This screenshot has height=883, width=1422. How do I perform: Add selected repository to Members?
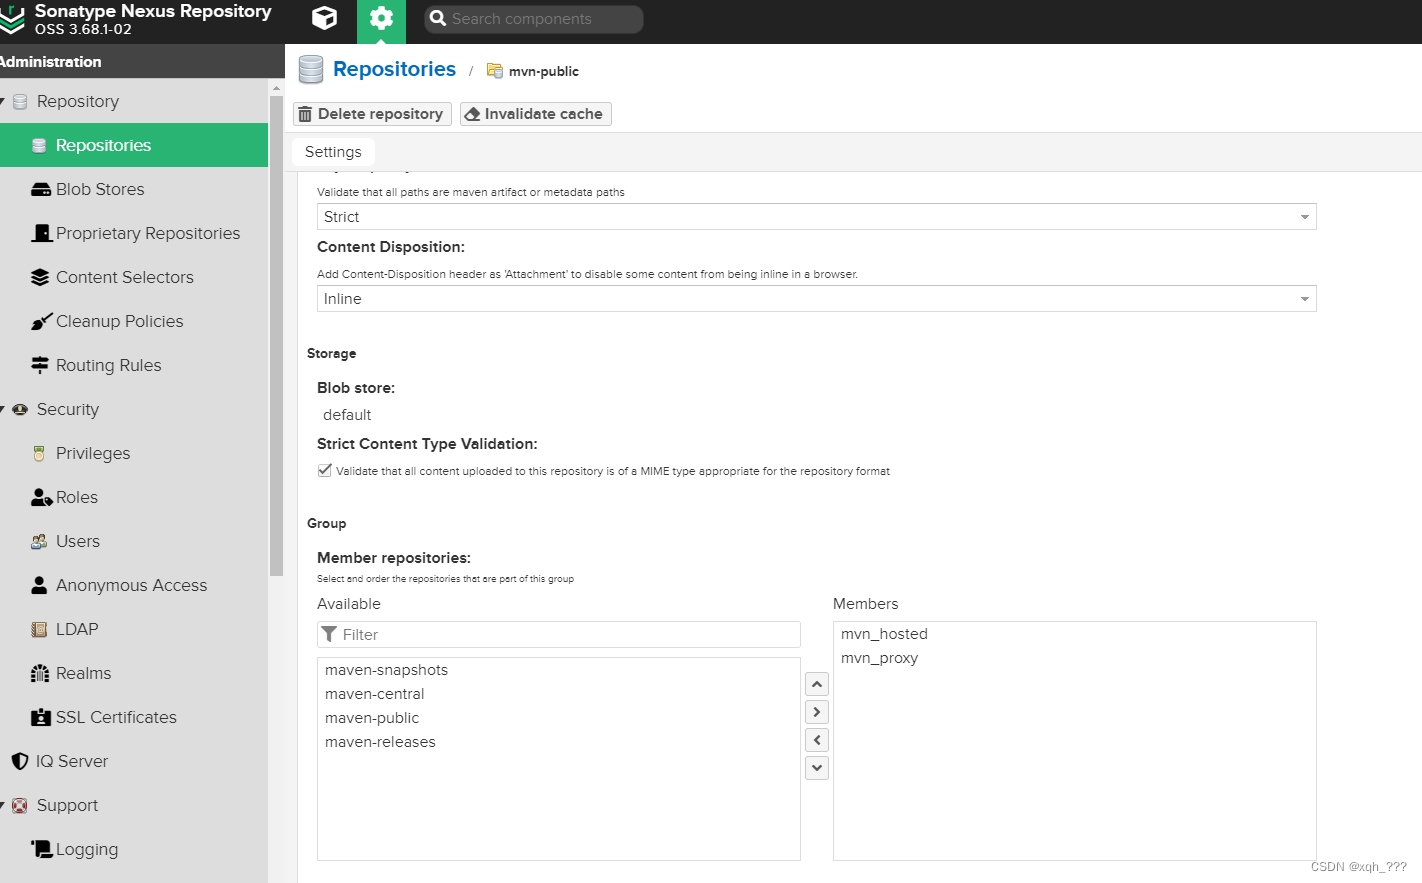(x=817, y=712)
